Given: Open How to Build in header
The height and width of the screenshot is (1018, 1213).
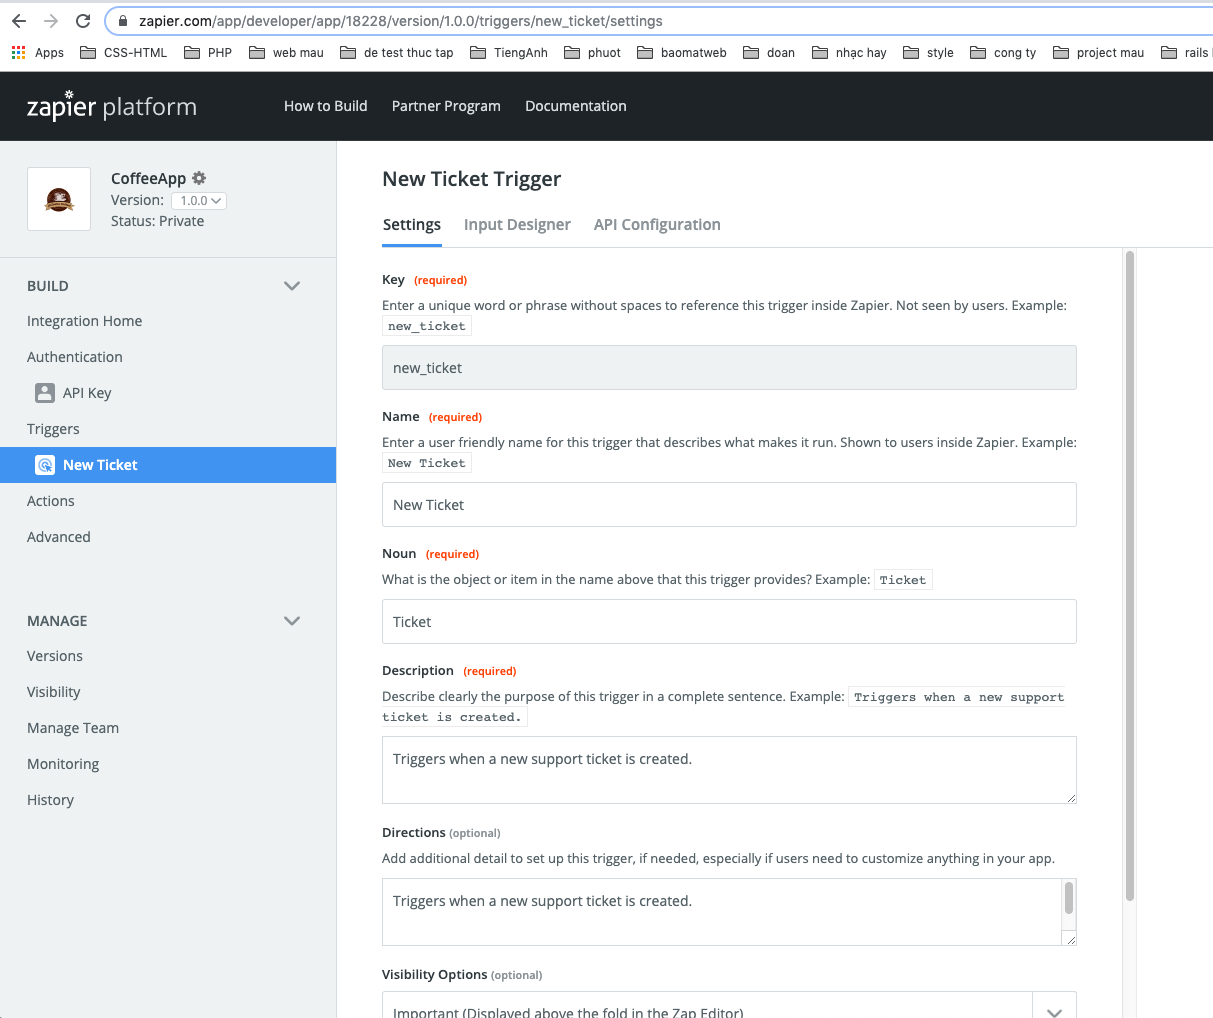Looking at the screenshot, I should tap(326, 106).
